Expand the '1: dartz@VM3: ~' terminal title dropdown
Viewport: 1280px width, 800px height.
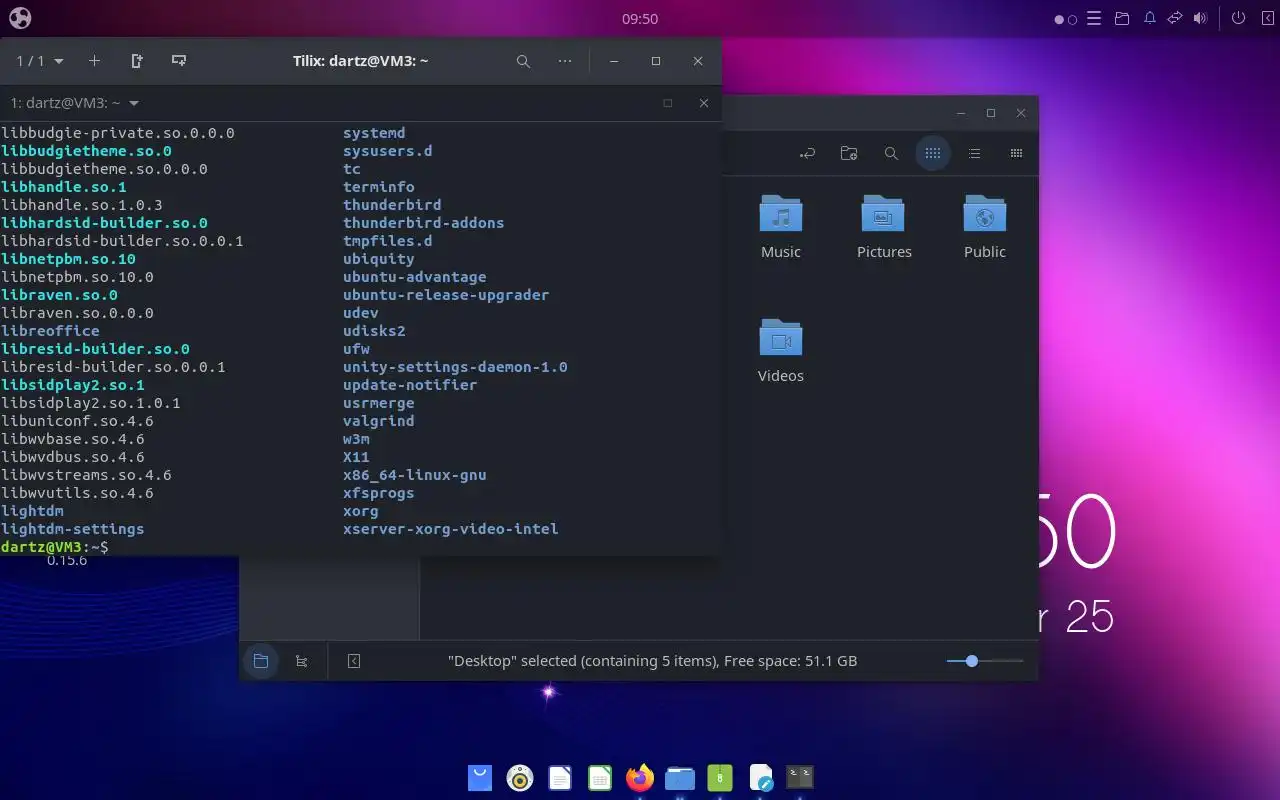75,103
